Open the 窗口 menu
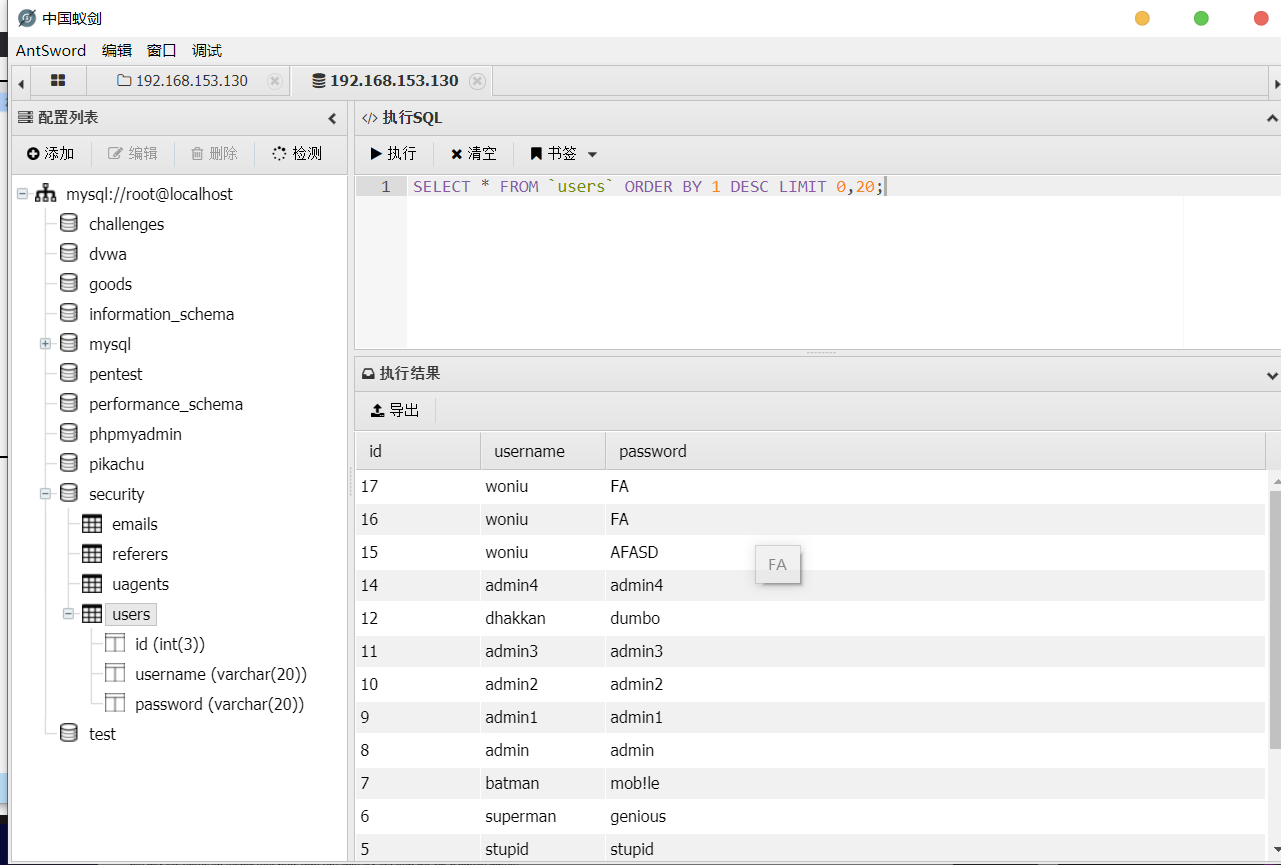This screenshot has width=1281, height=865. [x=162, y=50]
